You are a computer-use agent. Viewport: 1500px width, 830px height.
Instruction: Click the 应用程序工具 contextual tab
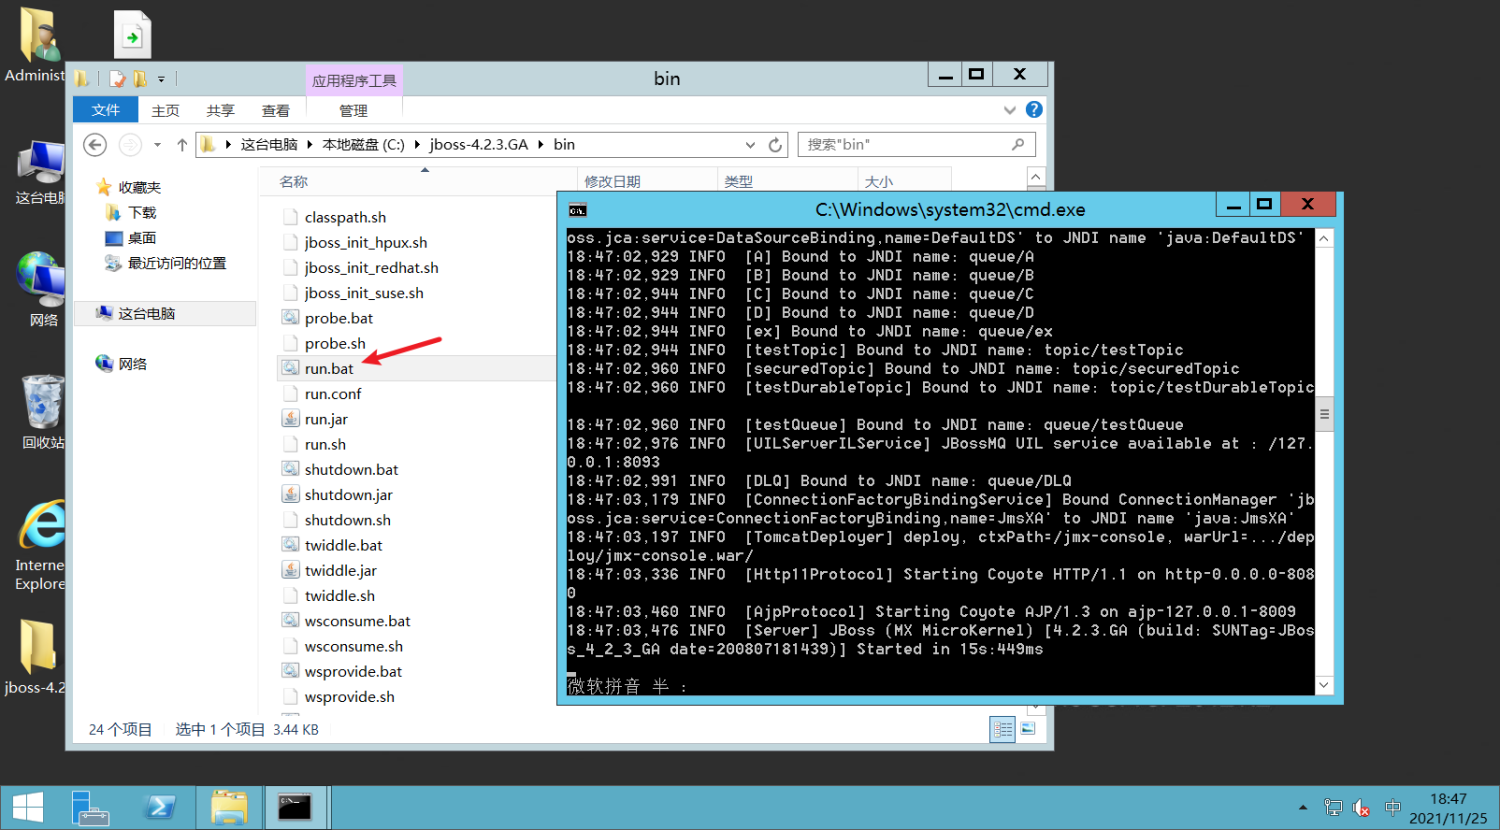(x=354, y=81)
